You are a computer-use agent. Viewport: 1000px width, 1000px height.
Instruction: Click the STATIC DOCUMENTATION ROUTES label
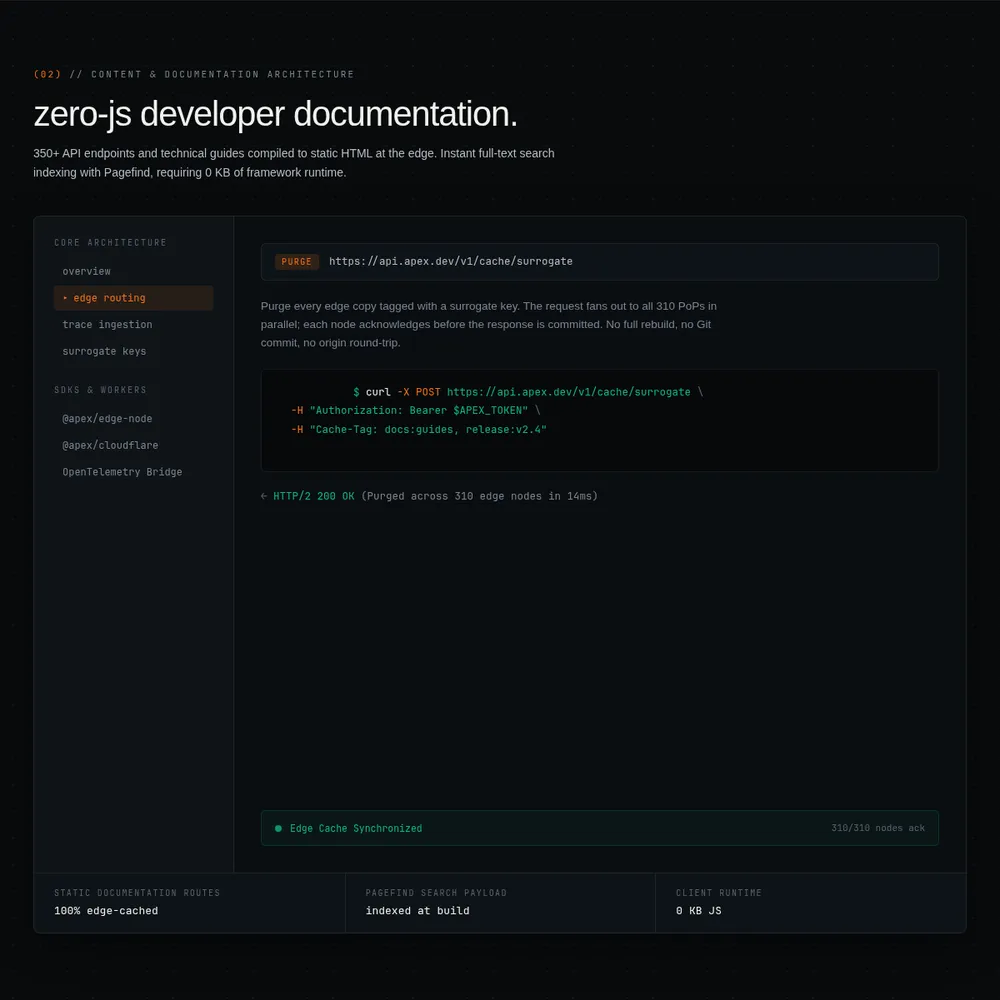[x=137, y=893]
